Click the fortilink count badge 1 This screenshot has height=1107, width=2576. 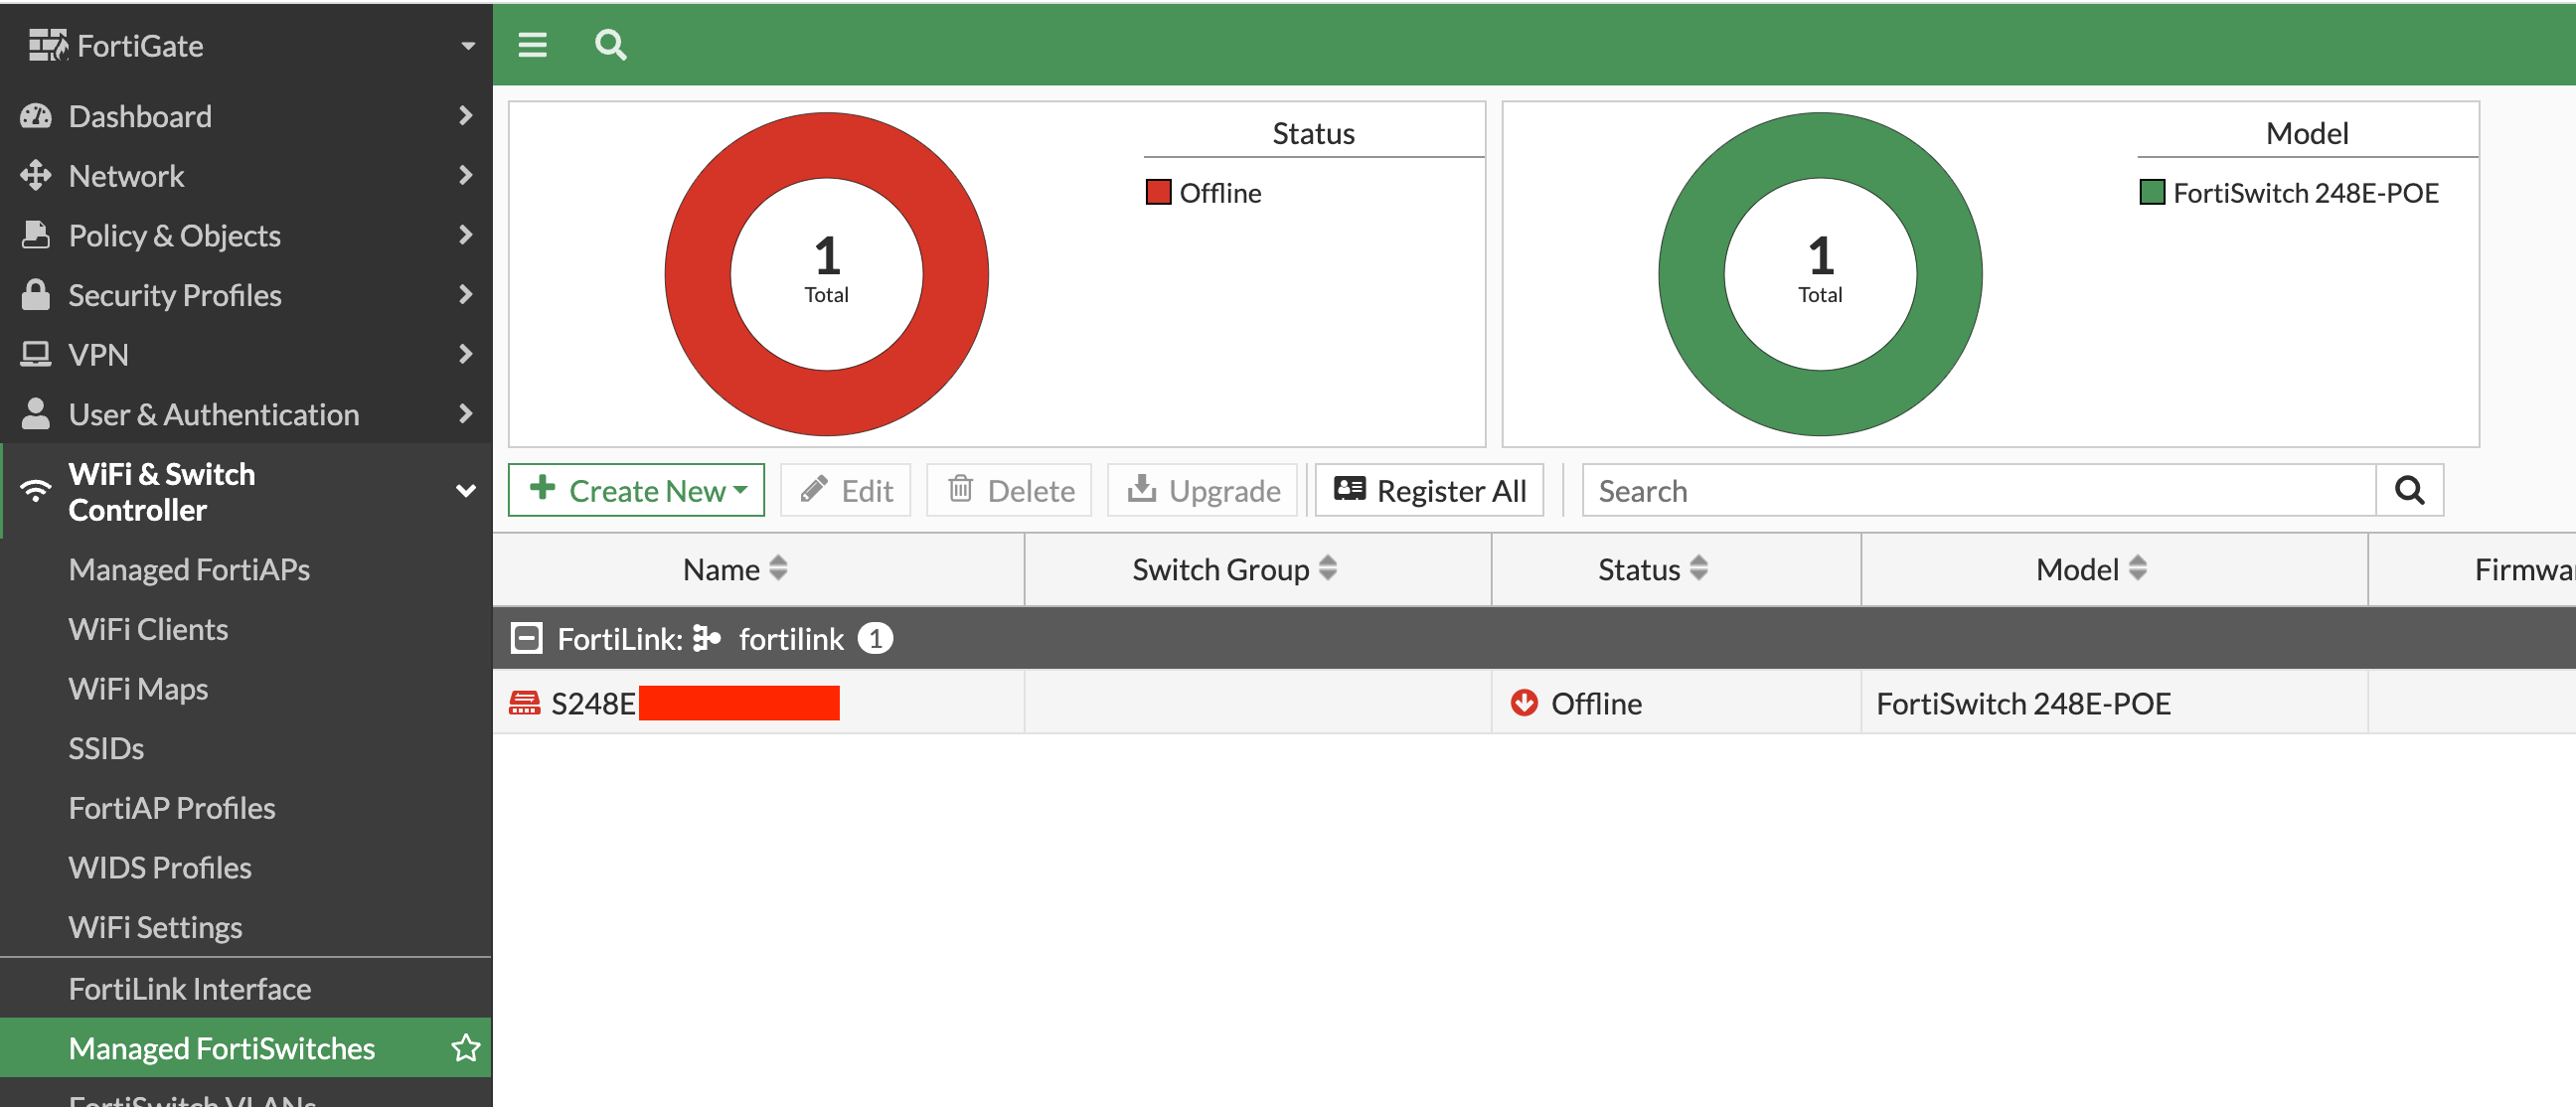point(875,638)
